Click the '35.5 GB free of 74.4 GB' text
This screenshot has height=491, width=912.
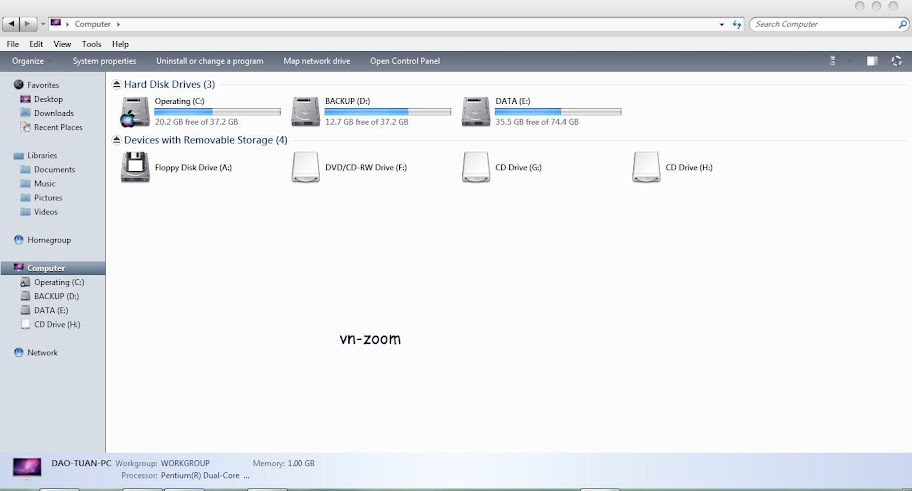click(537, 122)
